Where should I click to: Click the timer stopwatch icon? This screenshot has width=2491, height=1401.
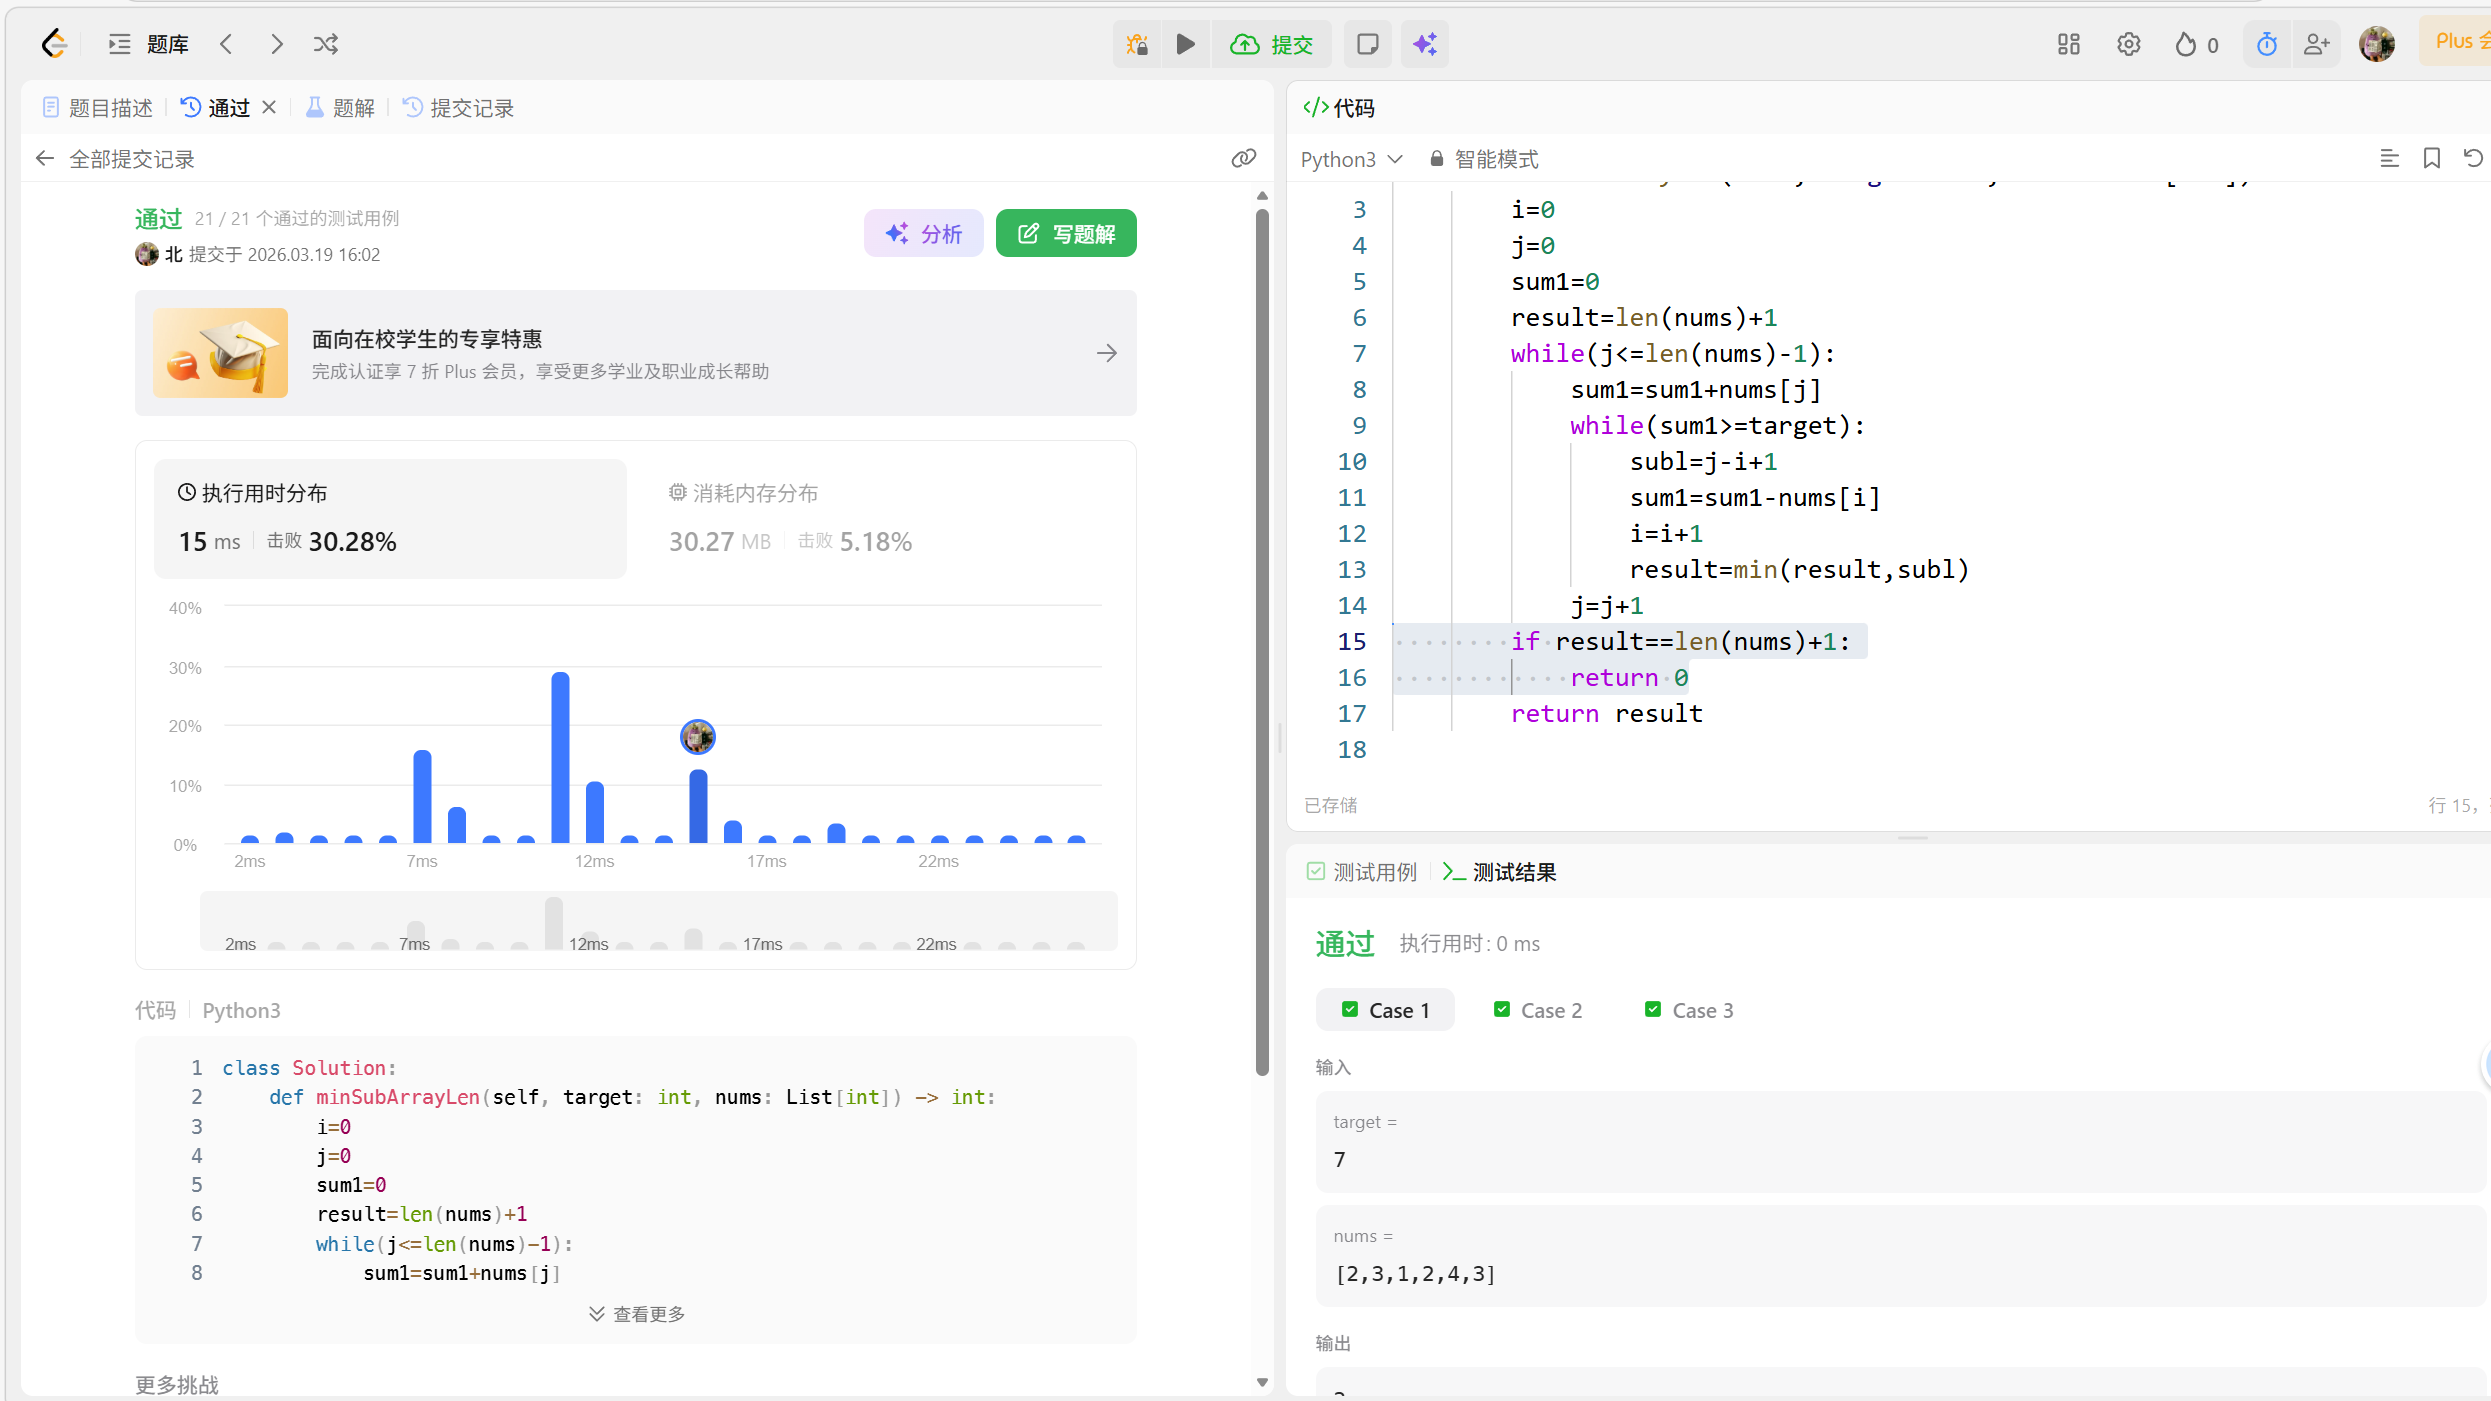click(x=2266, y=44)
